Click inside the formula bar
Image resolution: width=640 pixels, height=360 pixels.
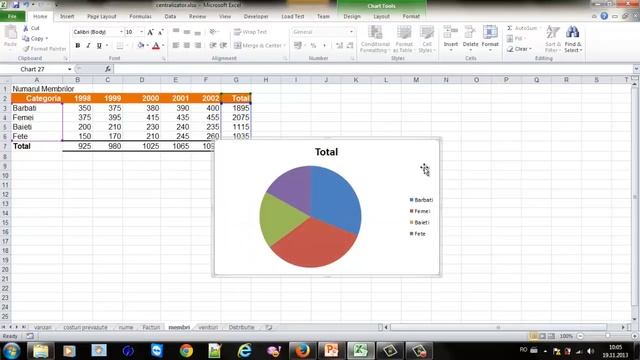tap(373, 69)
